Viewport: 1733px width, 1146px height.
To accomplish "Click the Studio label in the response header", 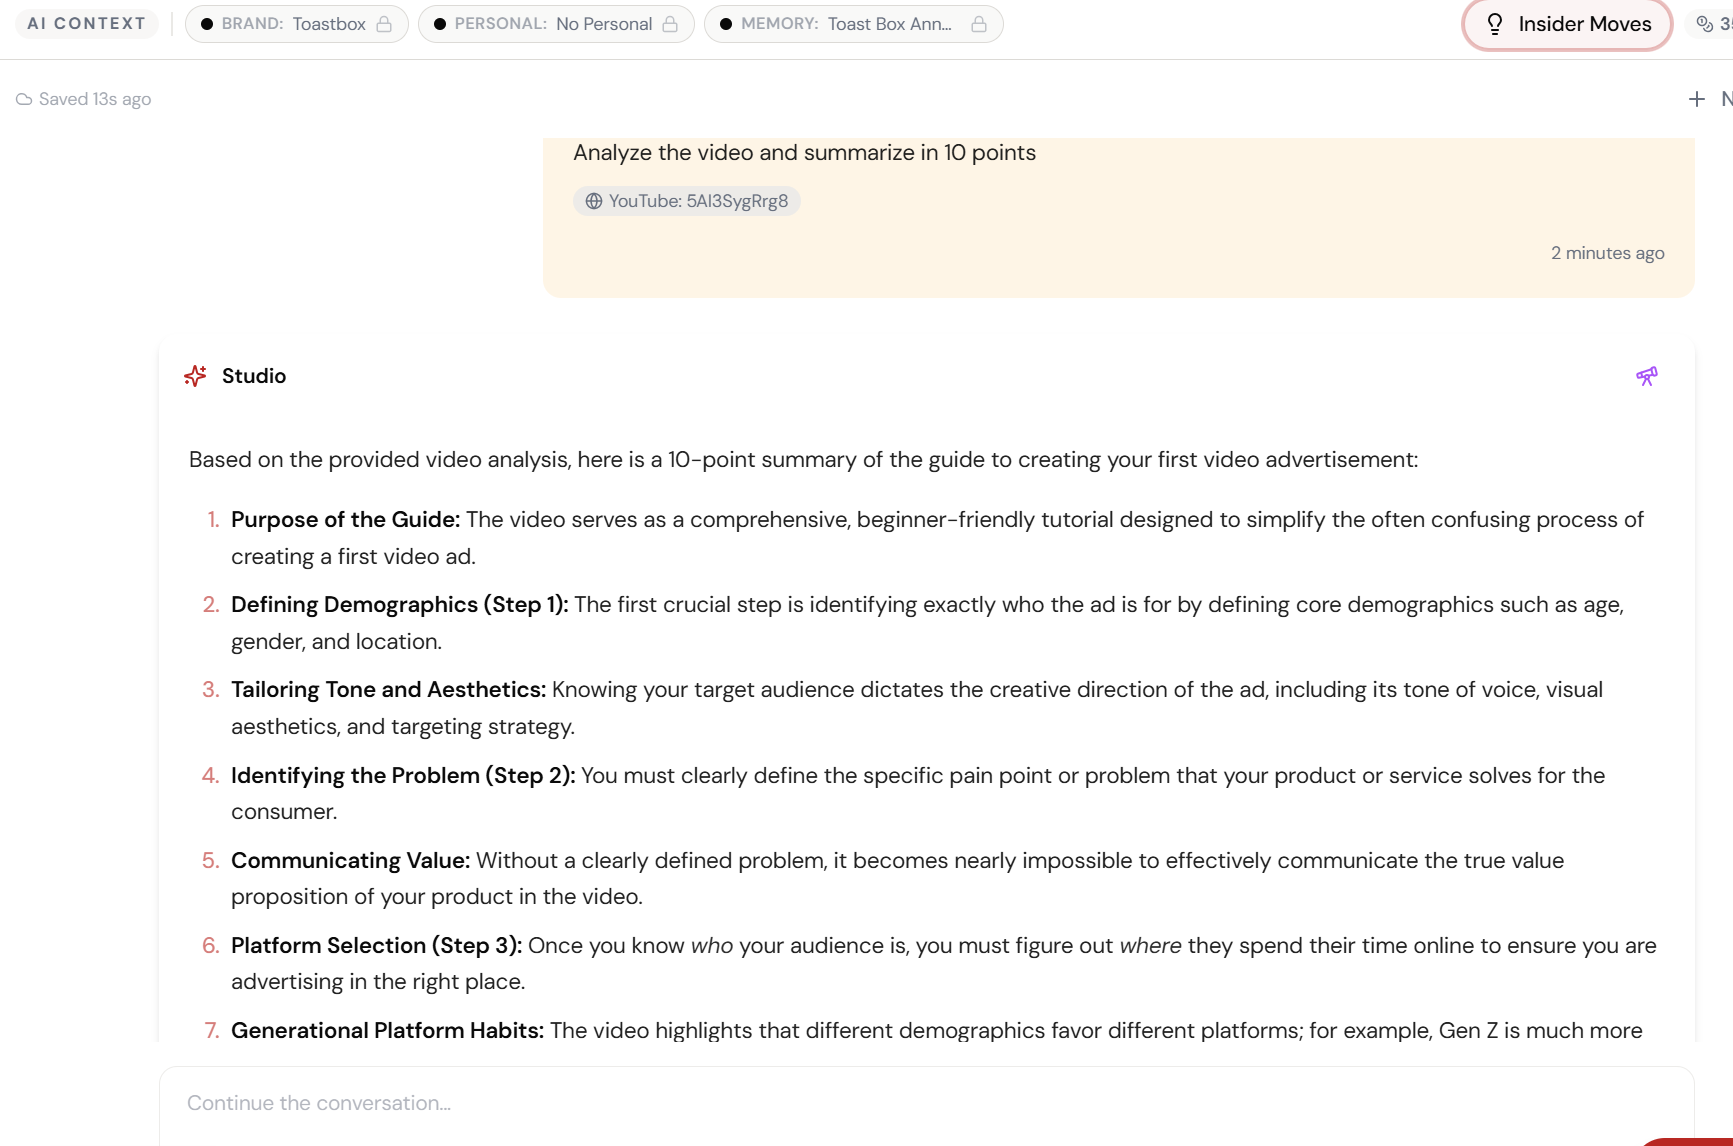I will 253,376.
